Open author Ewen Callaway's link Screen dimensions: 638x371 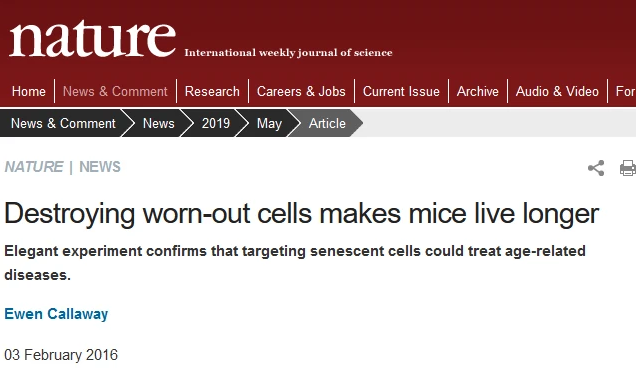(56, 314)
